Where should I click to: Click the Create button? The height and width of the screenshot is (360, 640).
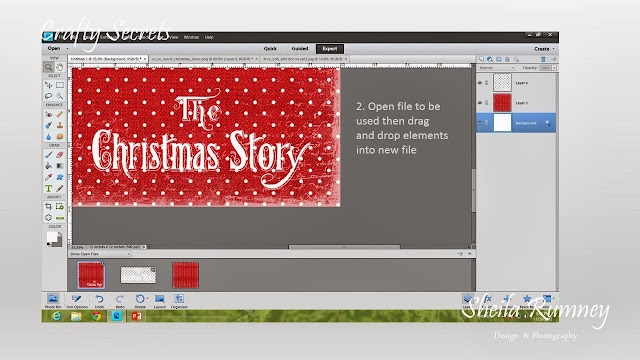542,49
